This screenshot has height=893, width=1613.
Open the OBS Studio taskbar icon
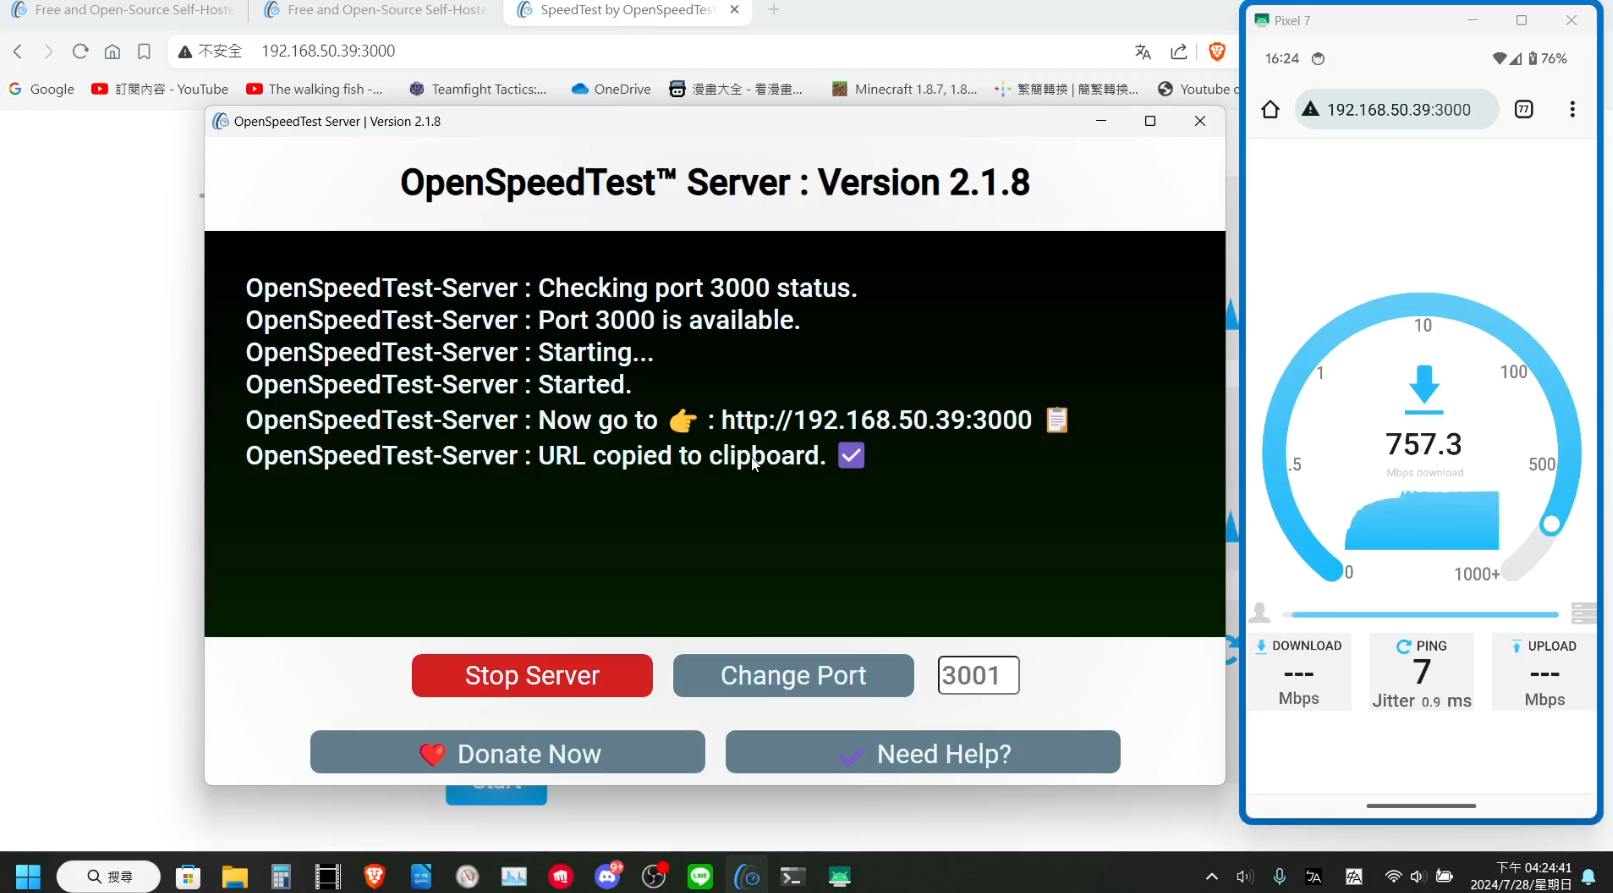pyautogui.click(x=654, y=877)
